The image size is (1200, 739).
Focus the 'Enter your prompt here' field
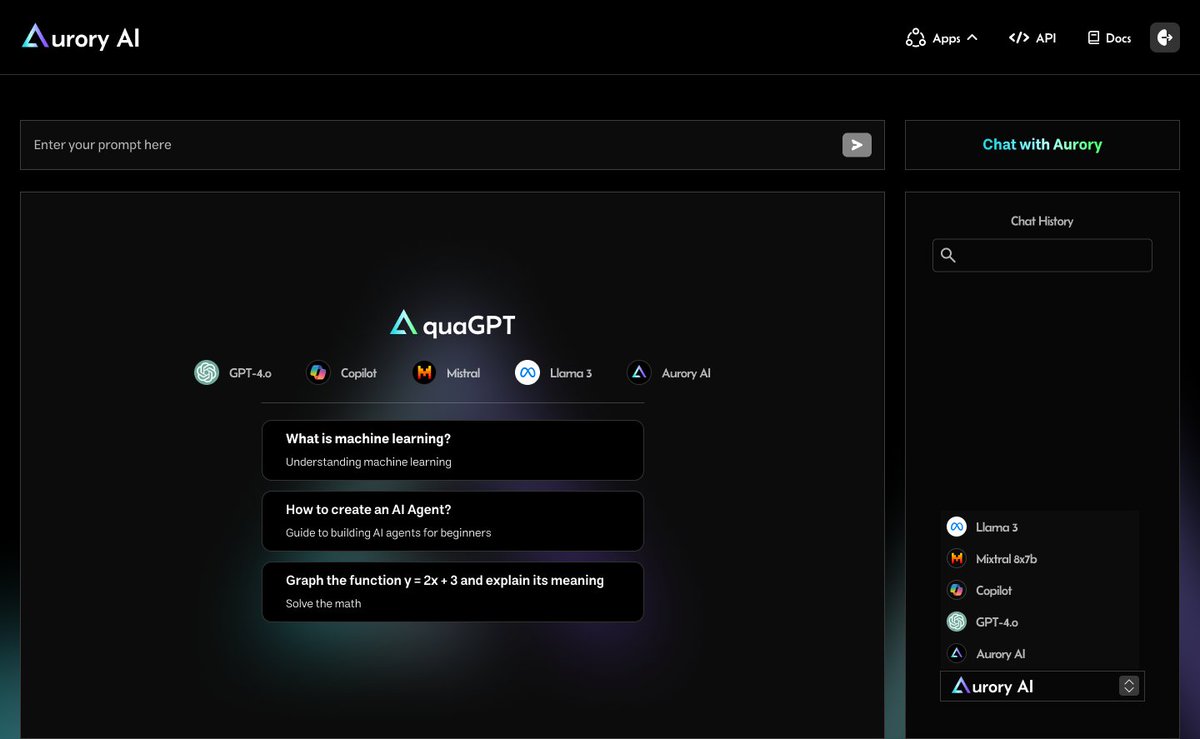pyautogui.click(x=452, y=145)
